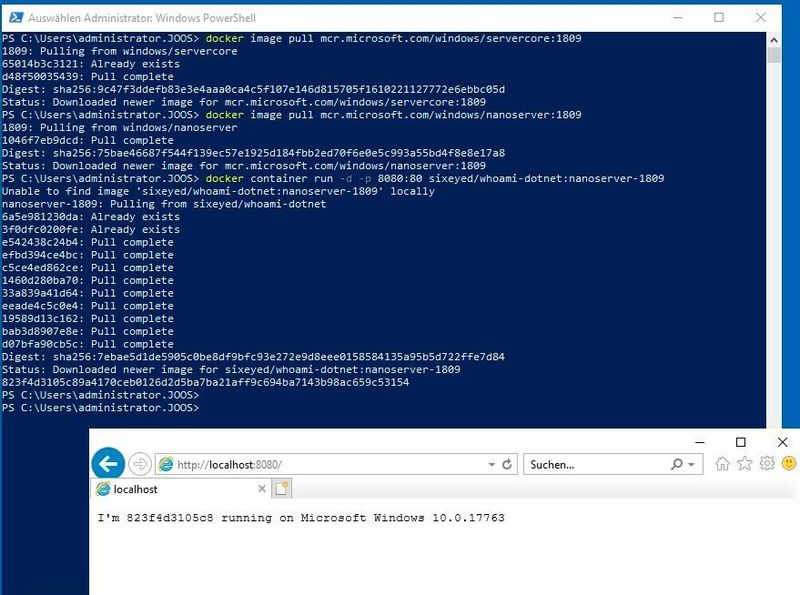Refresh the localhost:8080 page
Image resolution: width=800 pixels, height=595 pixels.
click(506, 463)
